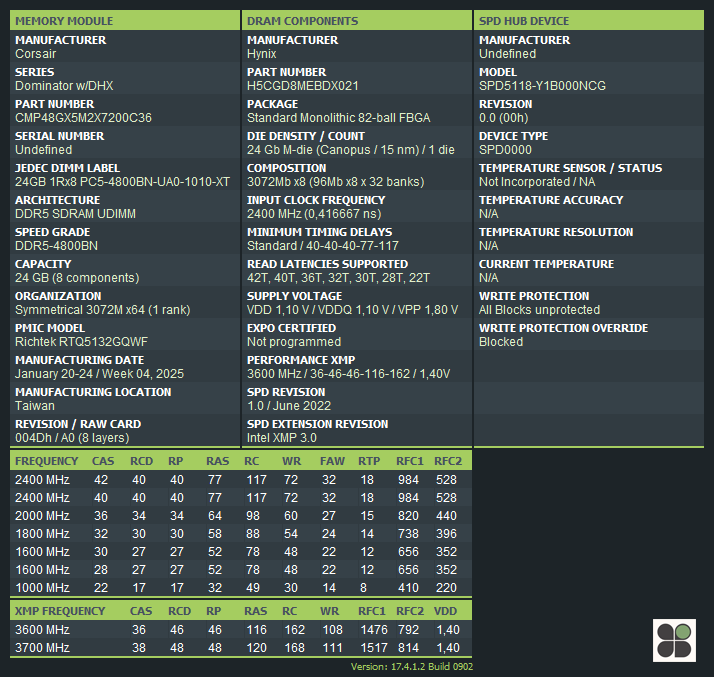Click the Version 17.4.1.2 Build 0902 text

[x=412, y=667]
